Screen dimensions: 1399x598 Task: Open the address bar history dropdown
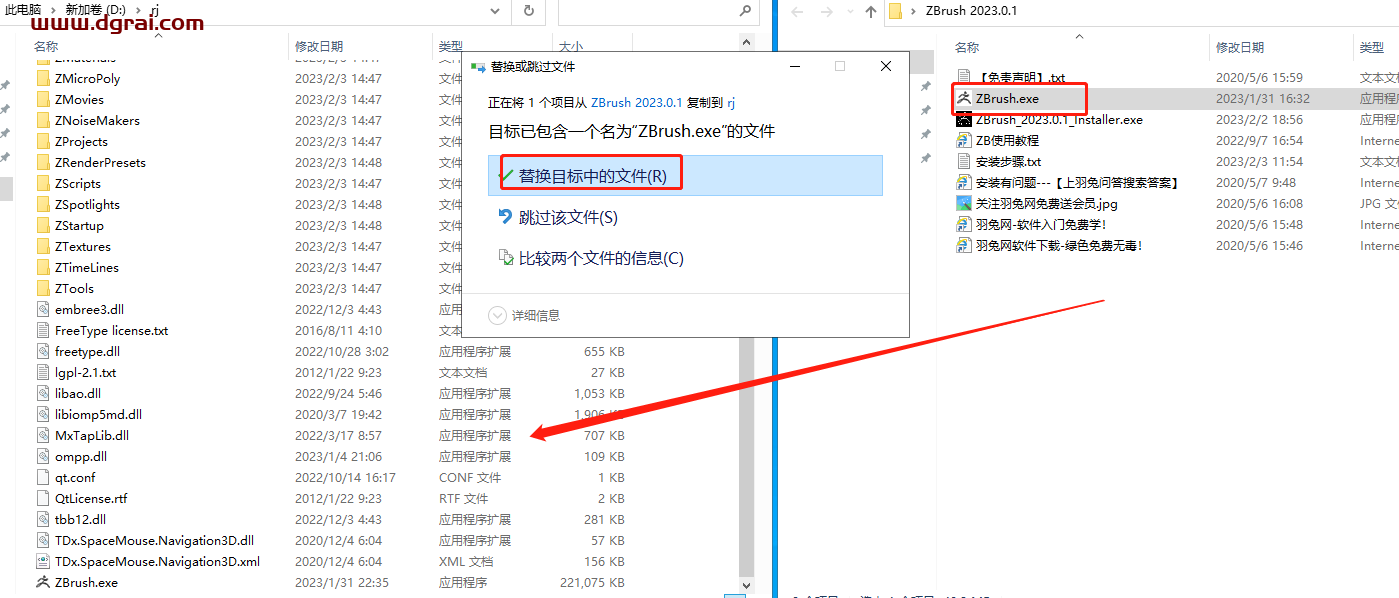[495, 11]
